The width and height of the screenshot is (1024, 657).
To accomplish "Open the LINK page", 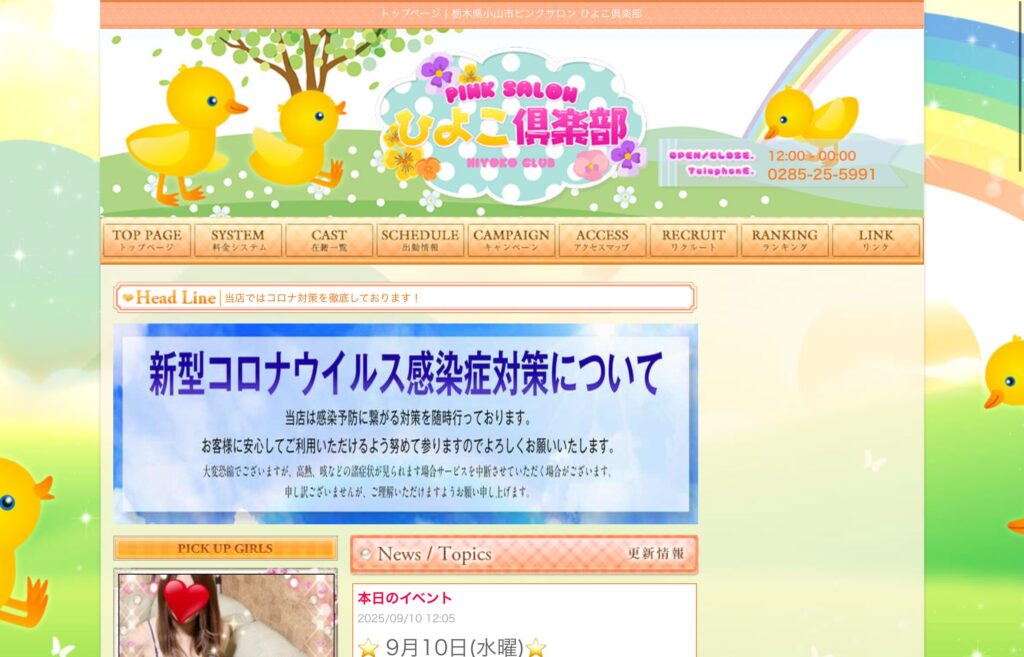I will (x=876, y=240).
